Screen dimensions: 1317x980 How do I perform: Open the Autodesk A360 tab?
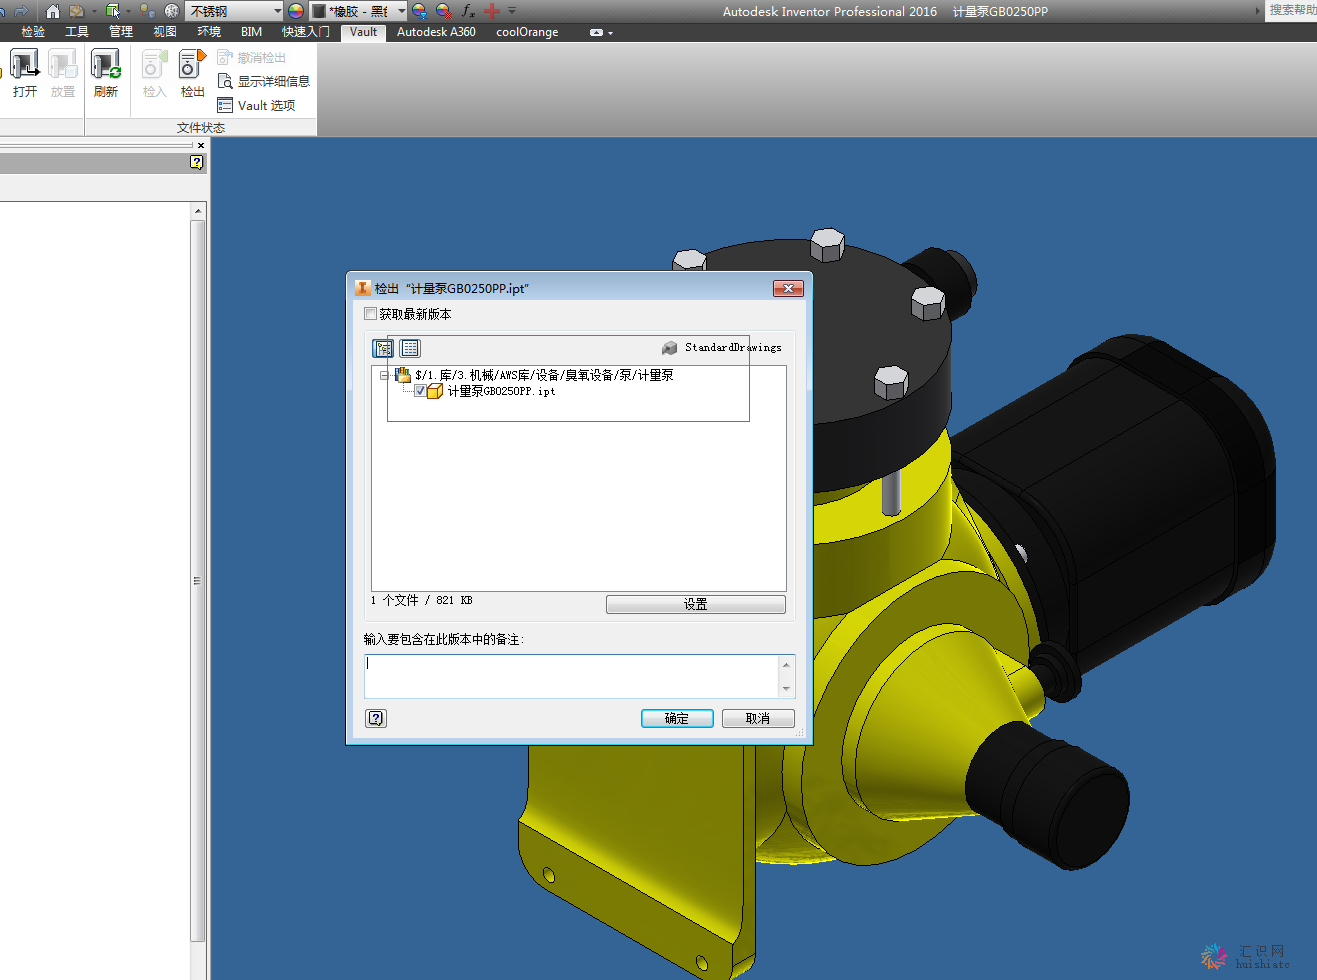pyautogui.click(x=436, y=32)
